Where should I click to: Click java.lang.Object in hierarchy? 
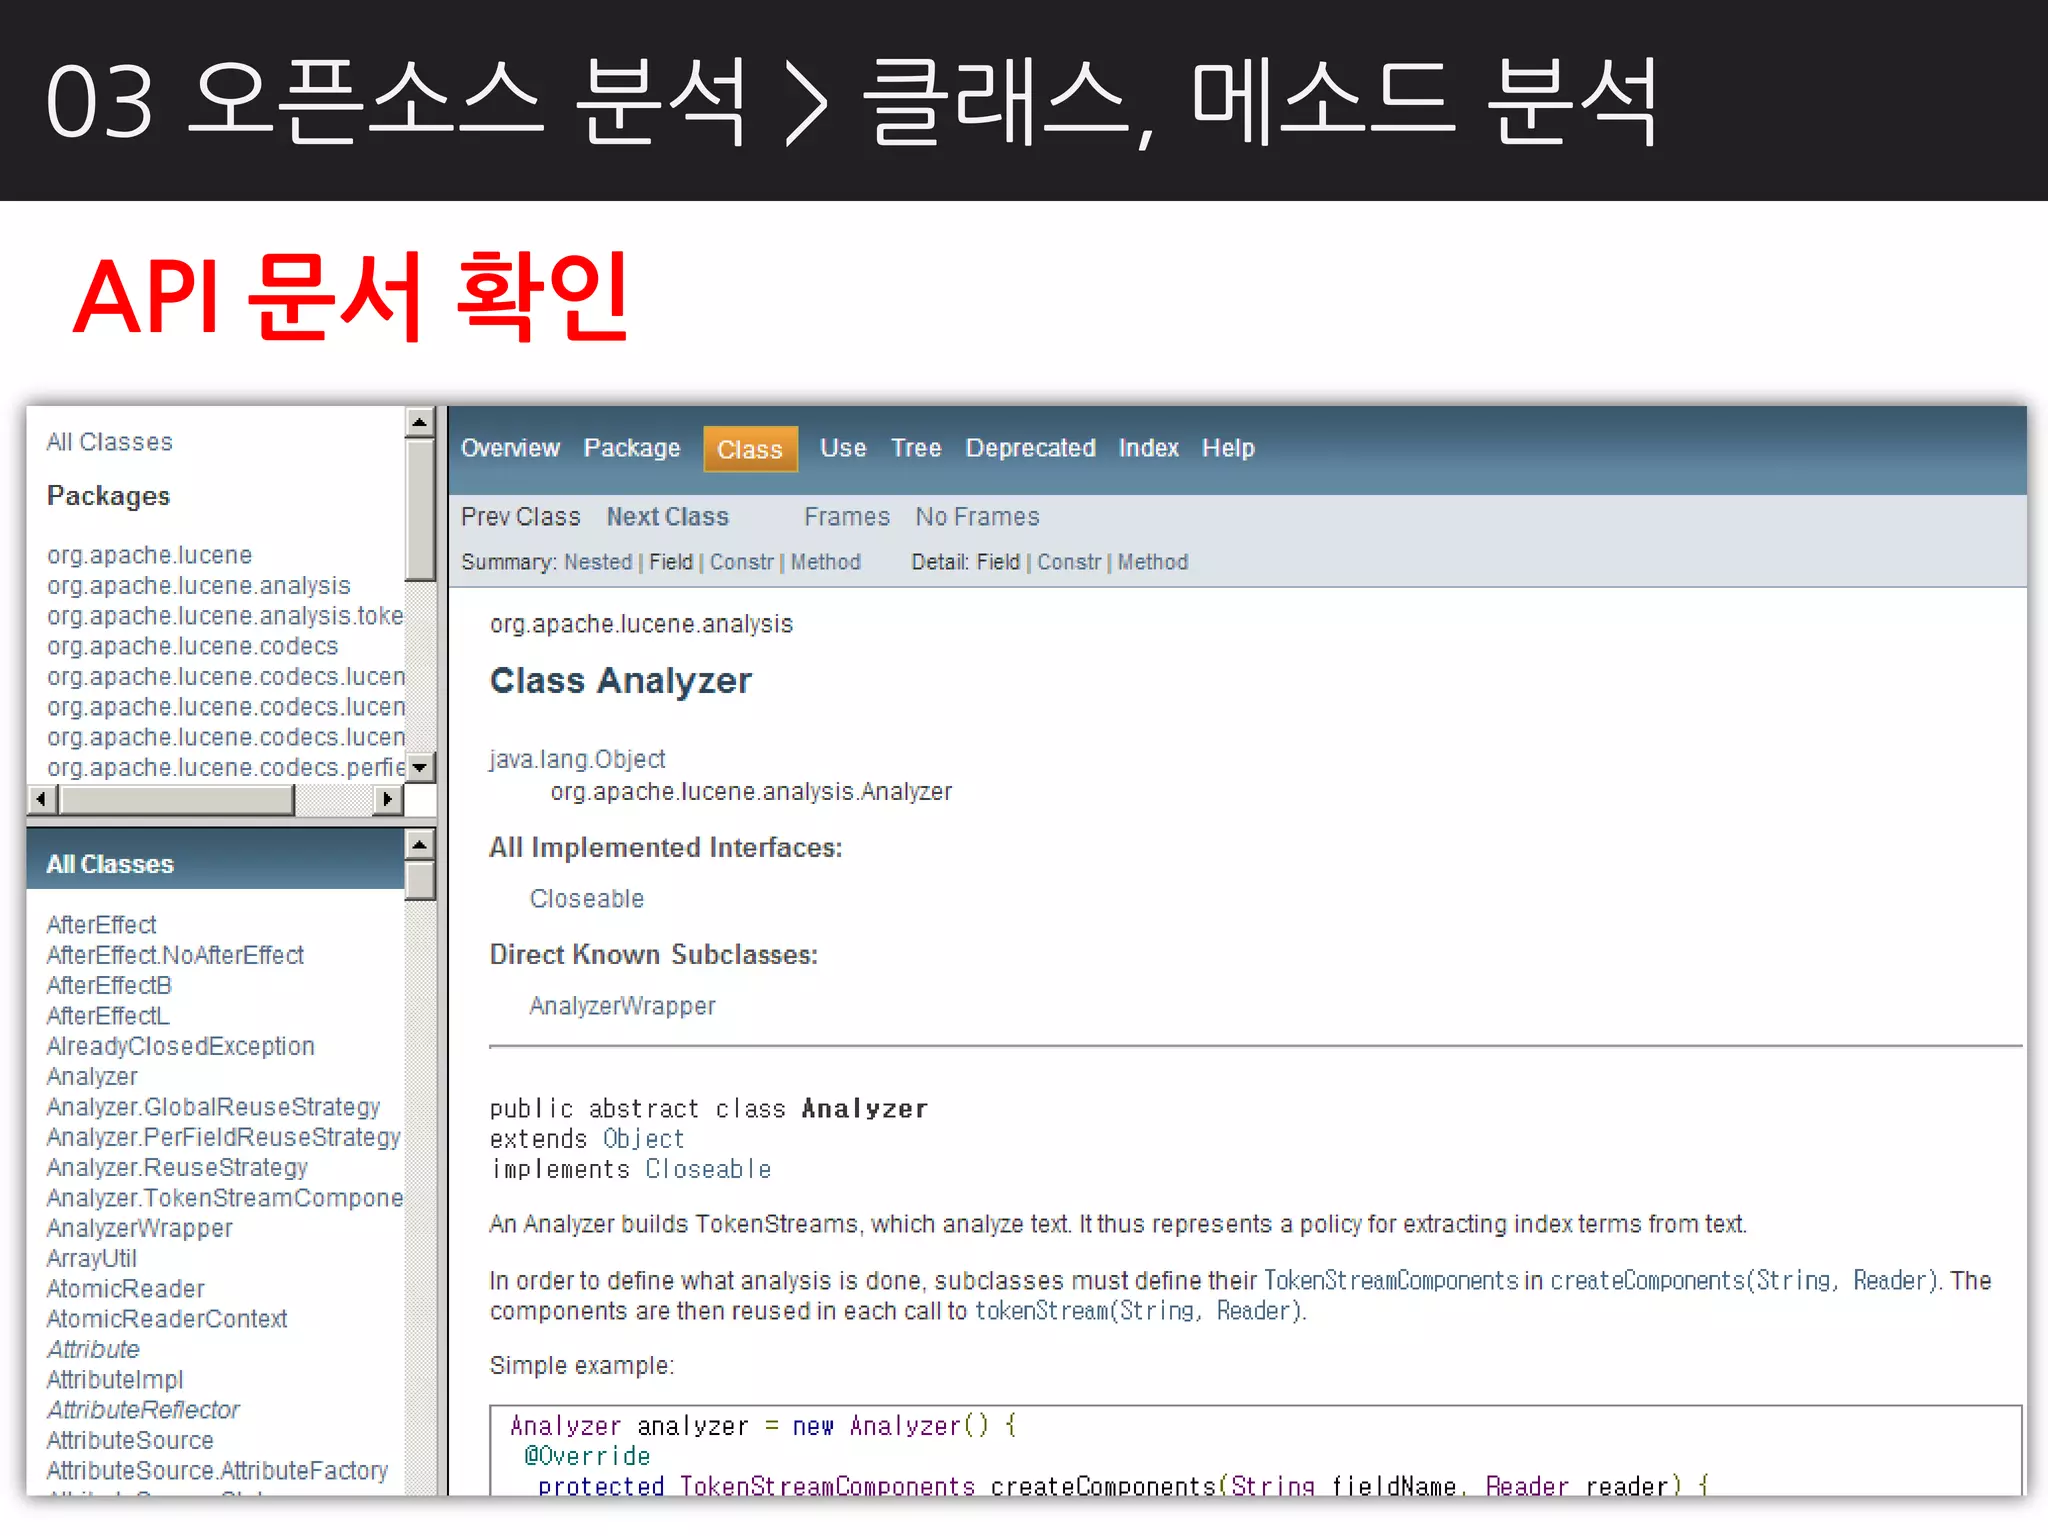577,759
